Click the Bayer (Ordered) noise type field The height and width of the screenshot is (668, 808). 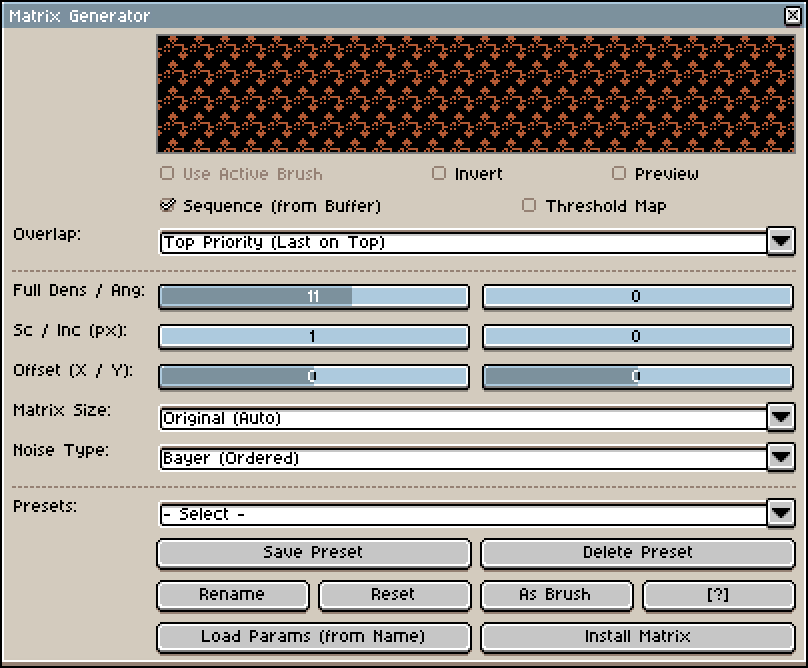(x=463, y=458)
